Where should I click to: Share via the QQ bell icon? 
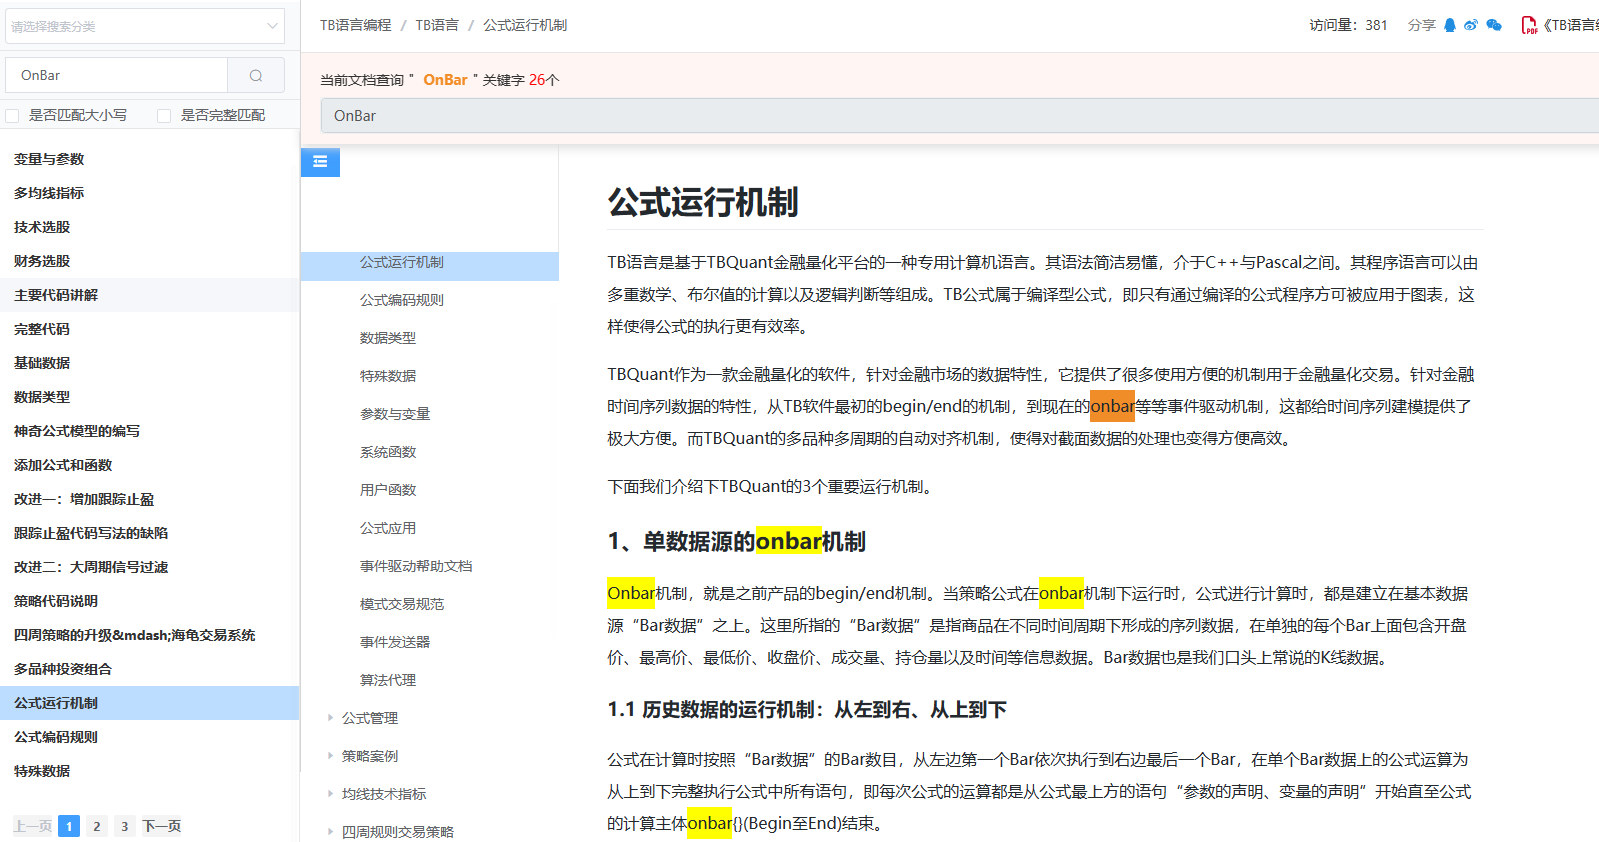[1450, 25]
